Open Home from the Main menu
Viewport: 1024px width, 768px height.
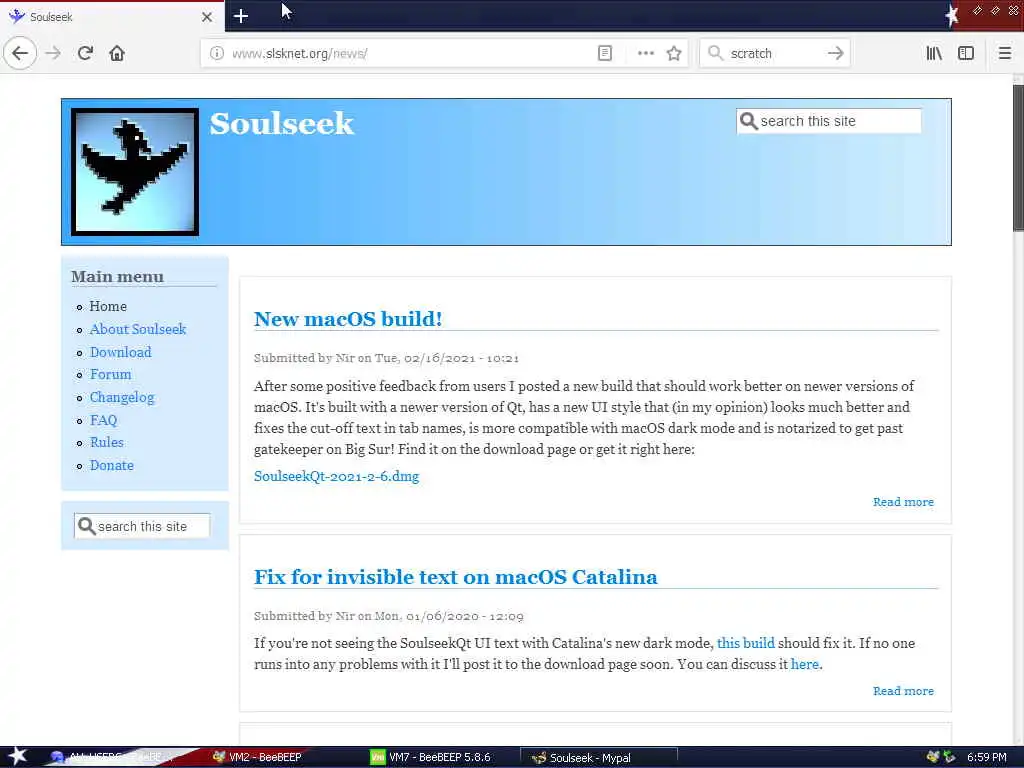108,306
